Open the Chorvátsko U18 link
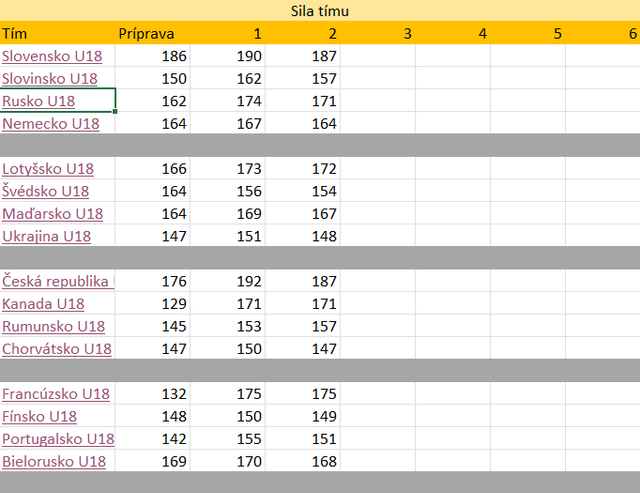 coord(57,349)
